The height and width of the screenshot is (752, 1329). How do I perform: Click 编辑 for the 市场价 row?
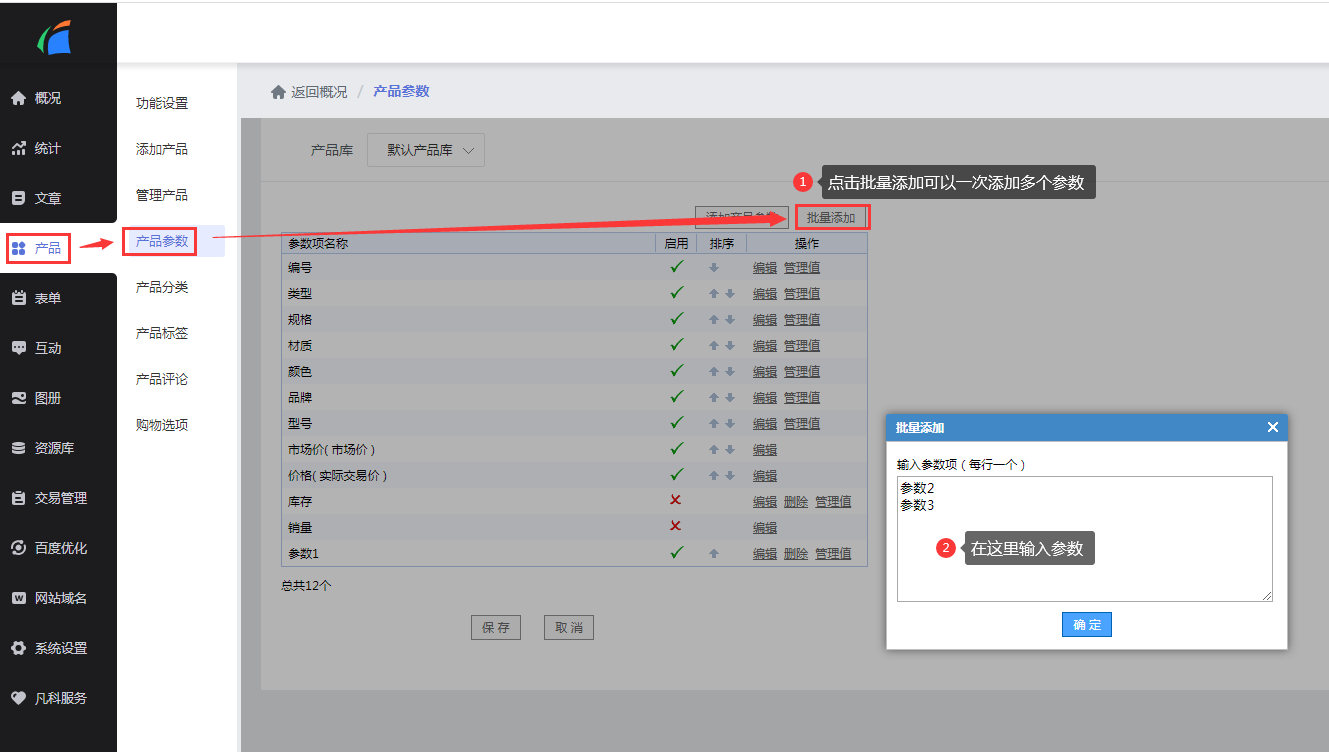tap(765, 450)
